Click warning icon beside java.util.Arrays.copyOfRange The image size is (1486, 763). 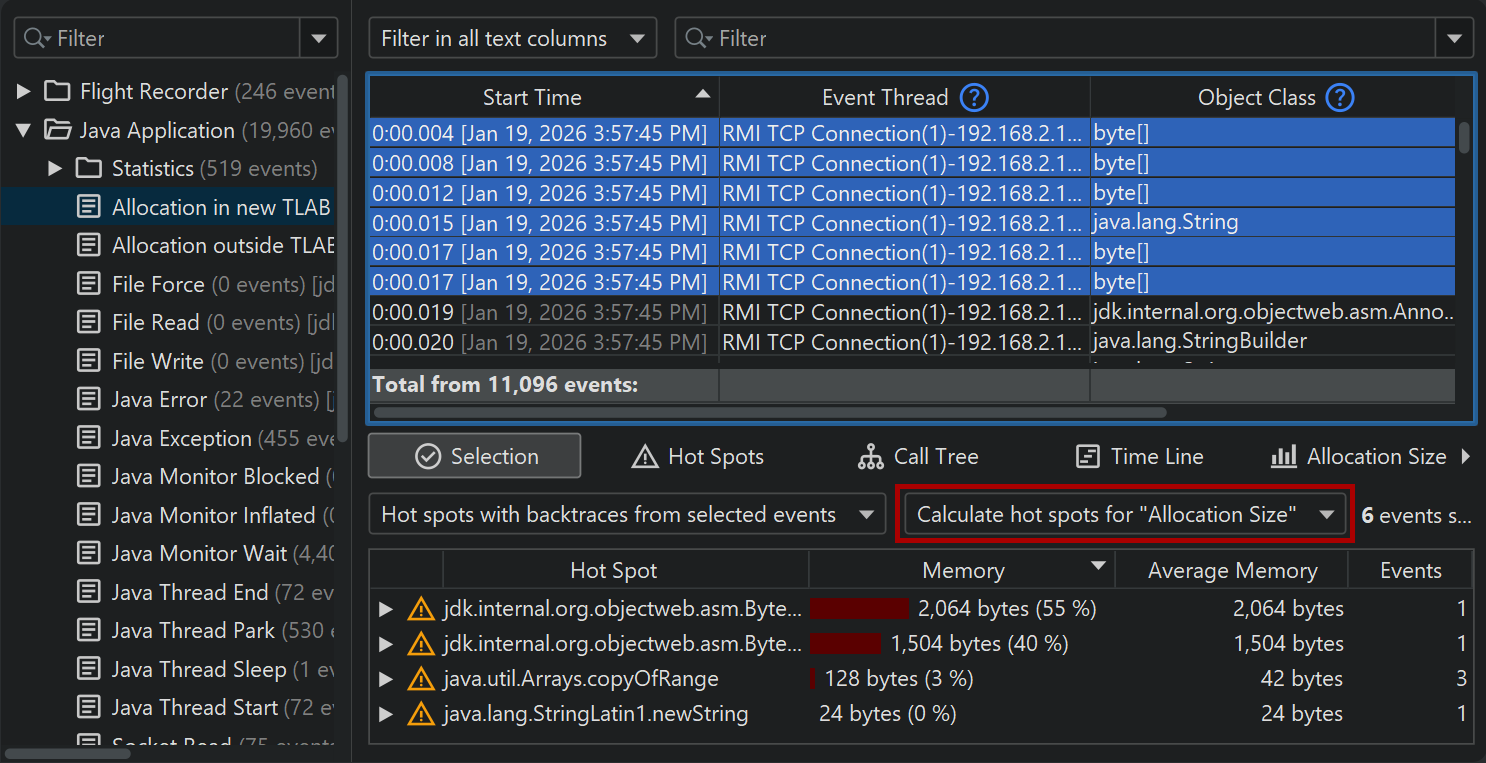tap(421, 679)
